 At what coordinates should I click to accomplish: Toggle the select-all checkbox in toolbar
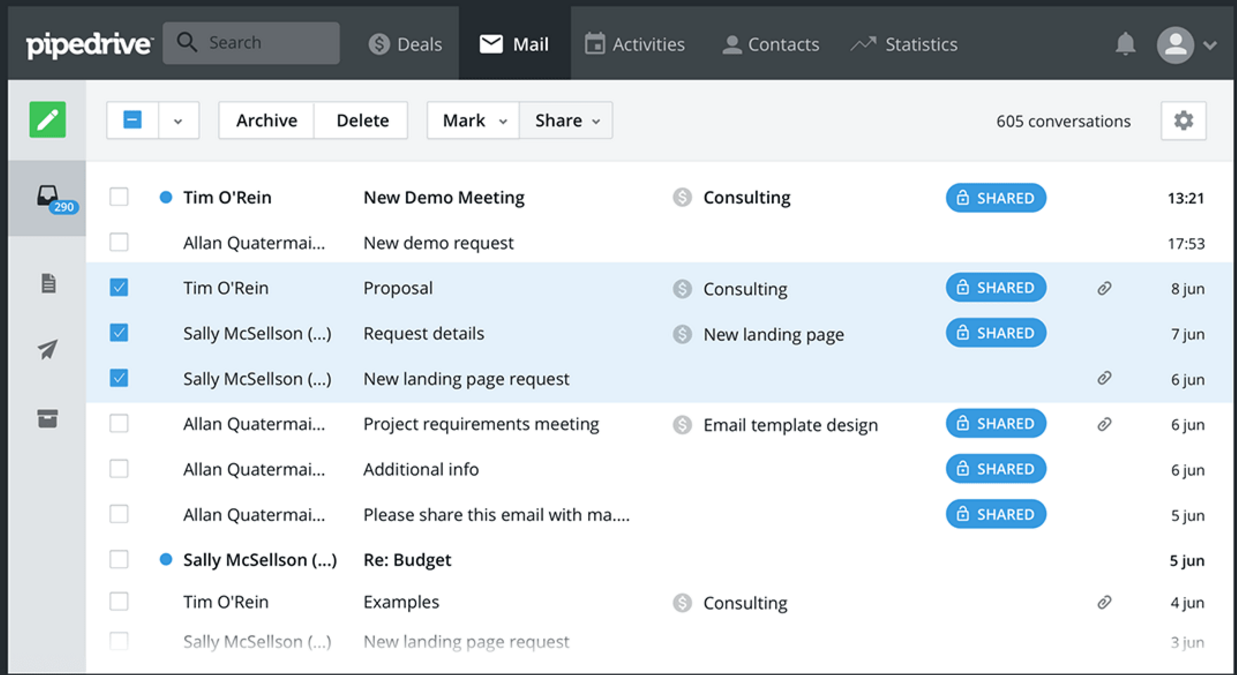tap(132, 120)
